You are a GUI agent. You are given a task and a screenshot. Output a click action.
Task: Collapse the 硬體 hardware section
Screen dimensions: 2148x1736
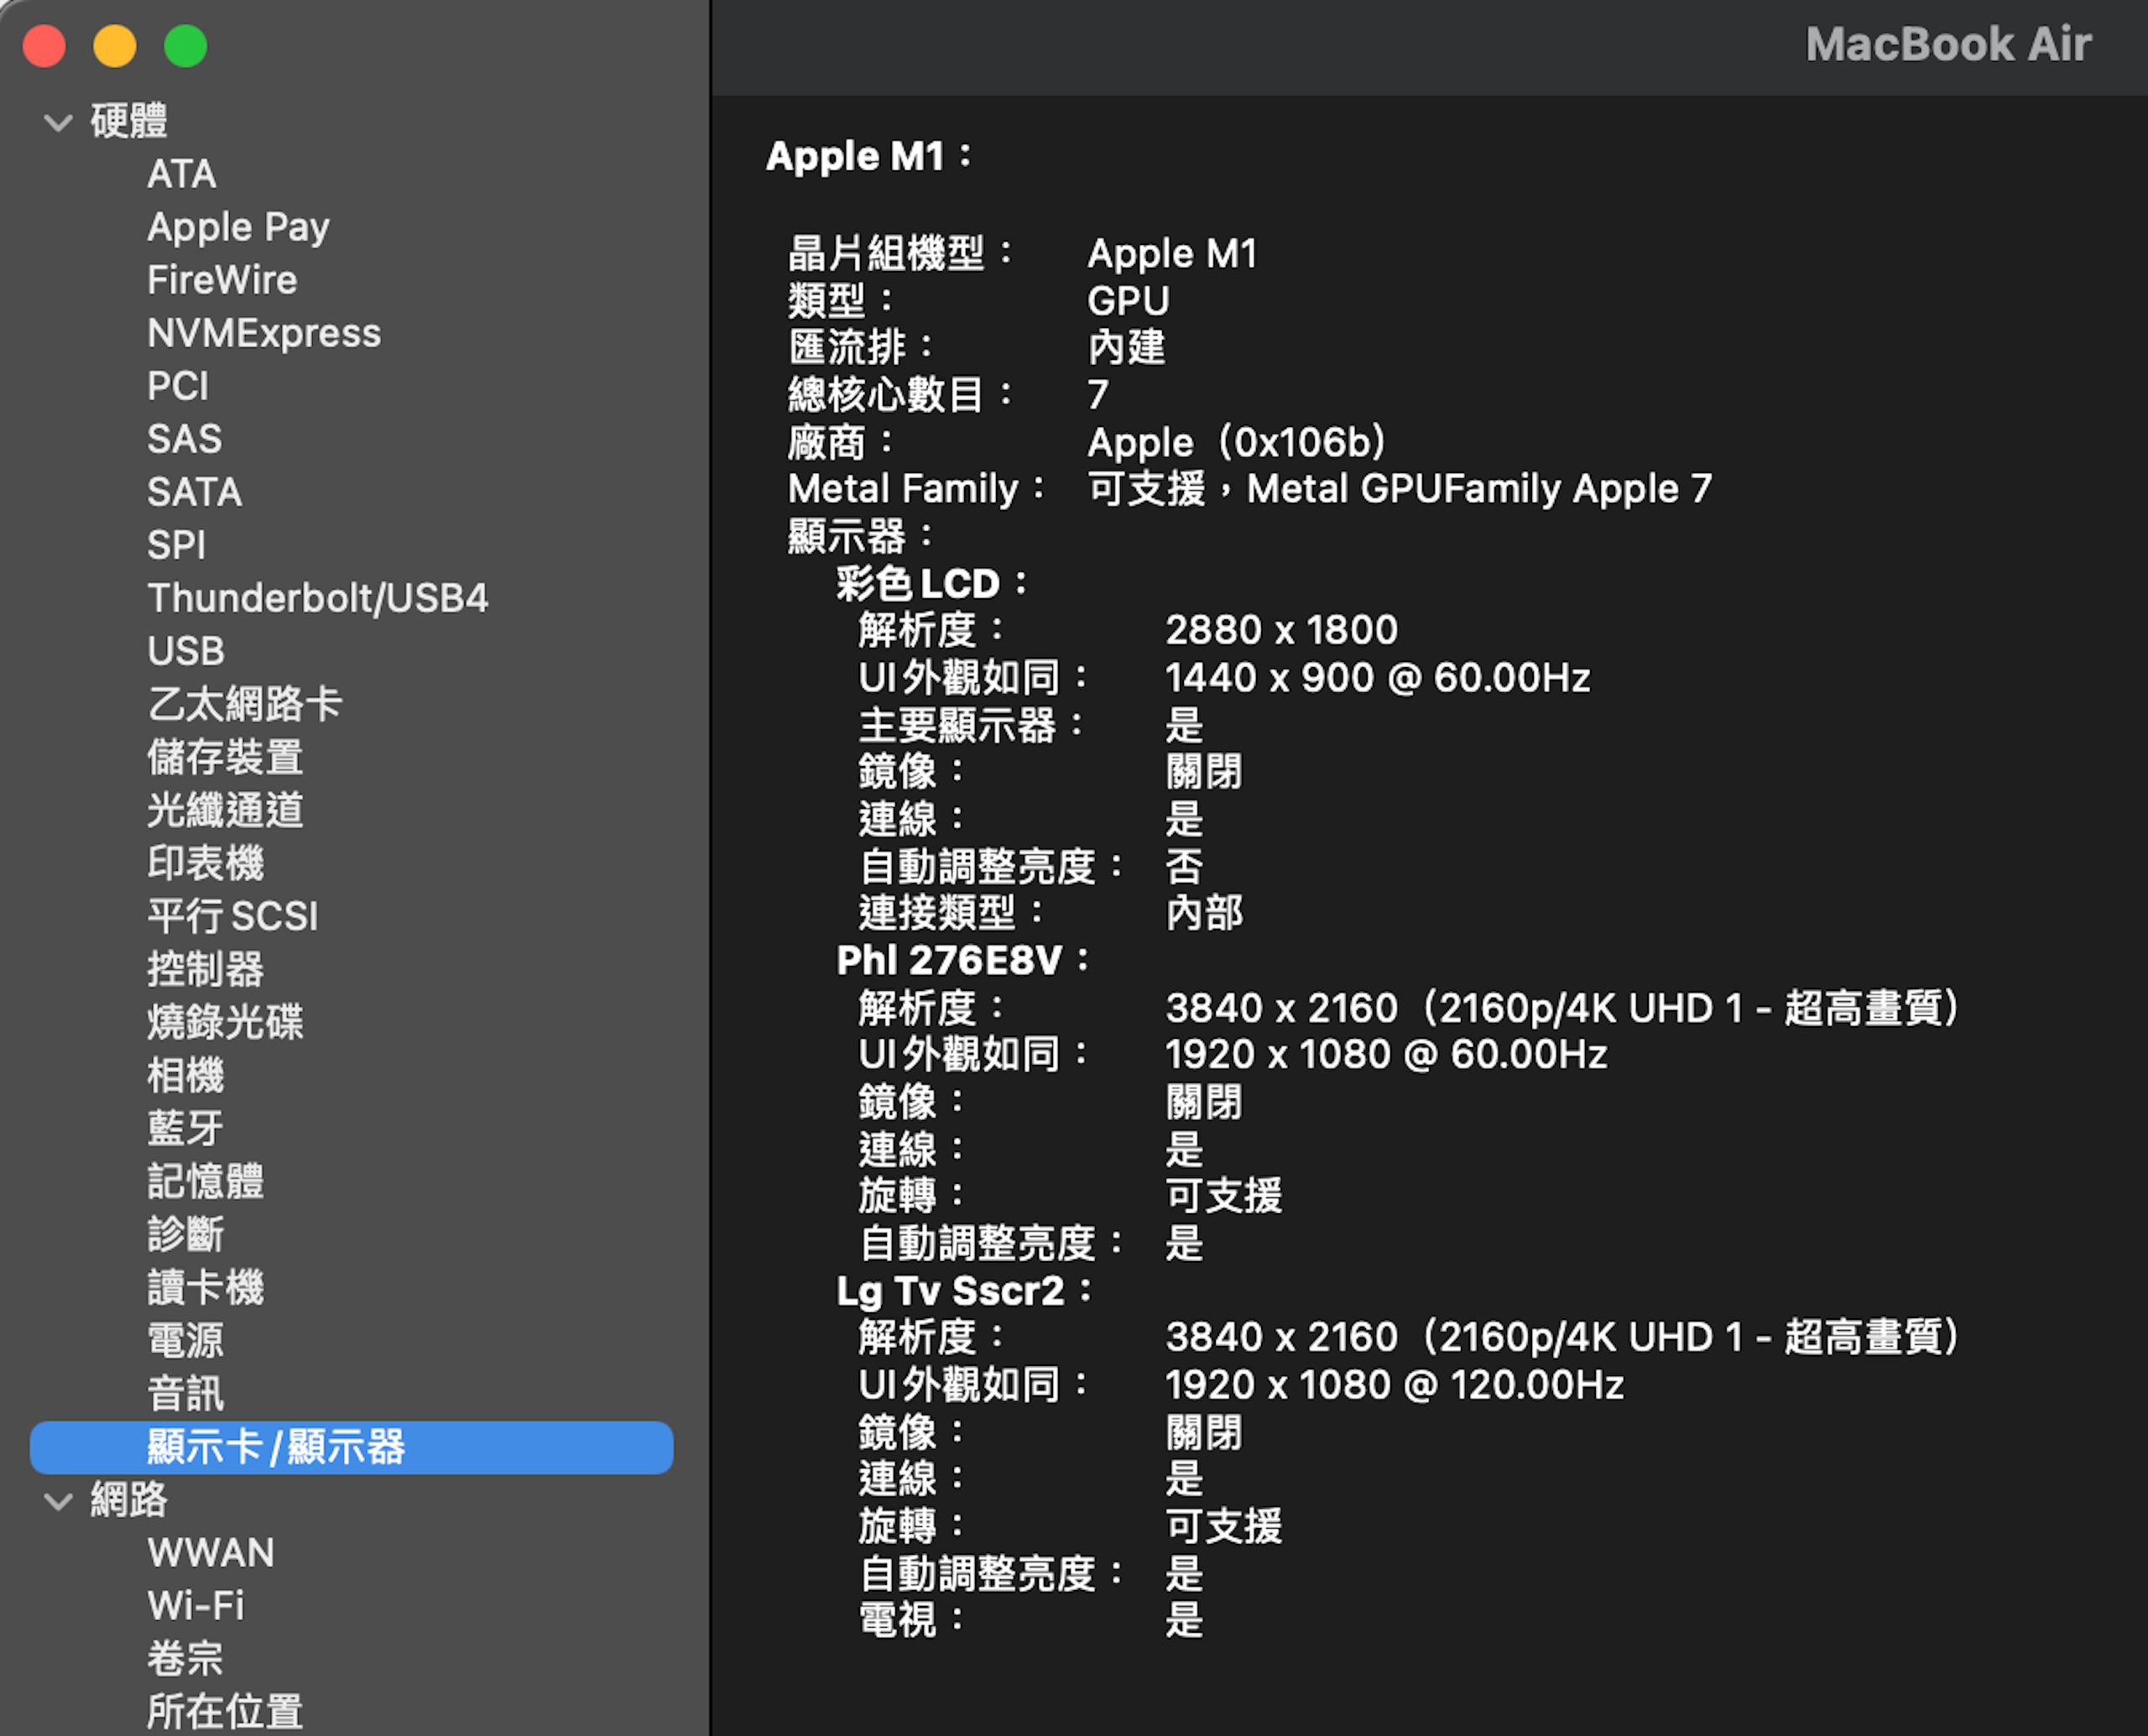click(59, 123)
